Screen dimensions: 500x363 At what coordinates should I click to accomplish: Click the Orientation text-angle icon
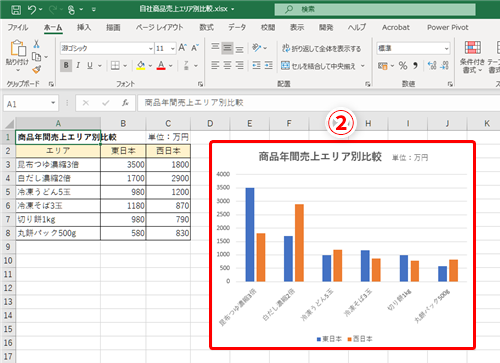[x=257, y=48]
